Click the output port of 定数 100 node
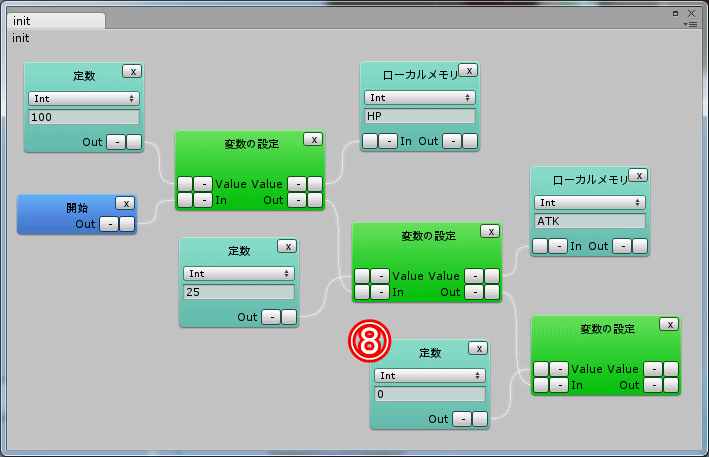 [x=134, y=142]
